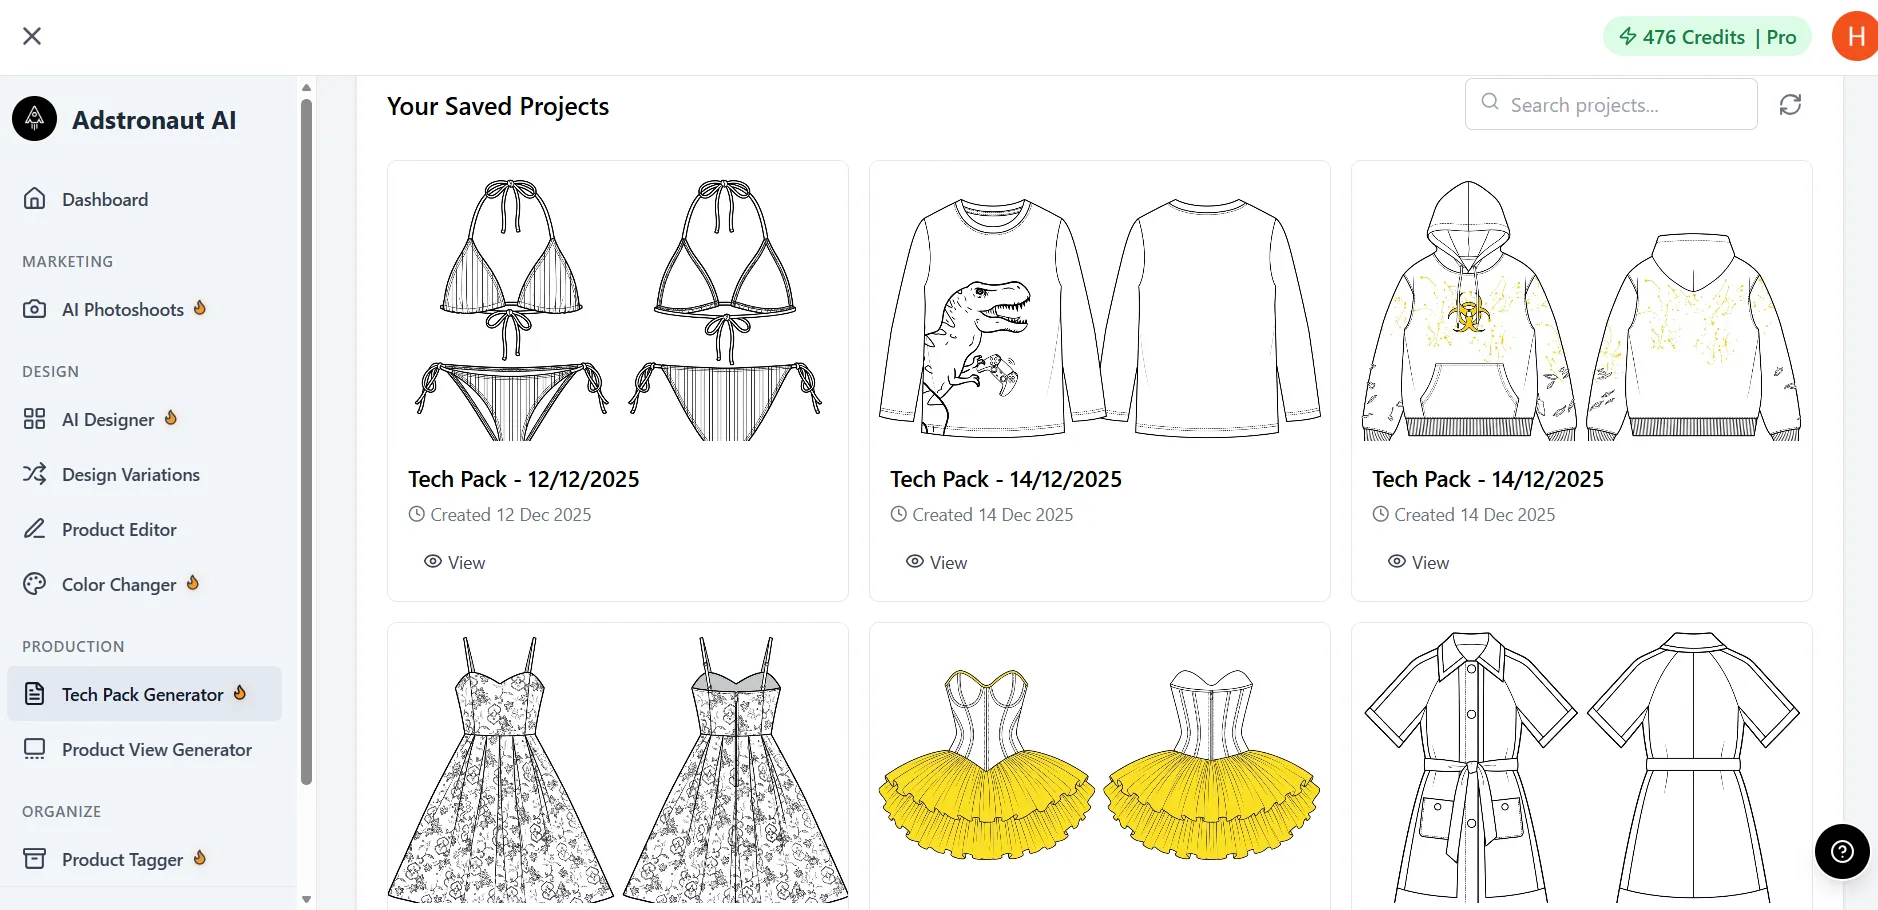1878x910 pixels.
Task: View the hoodie tech pack project
Action: tap(1419, 563)
